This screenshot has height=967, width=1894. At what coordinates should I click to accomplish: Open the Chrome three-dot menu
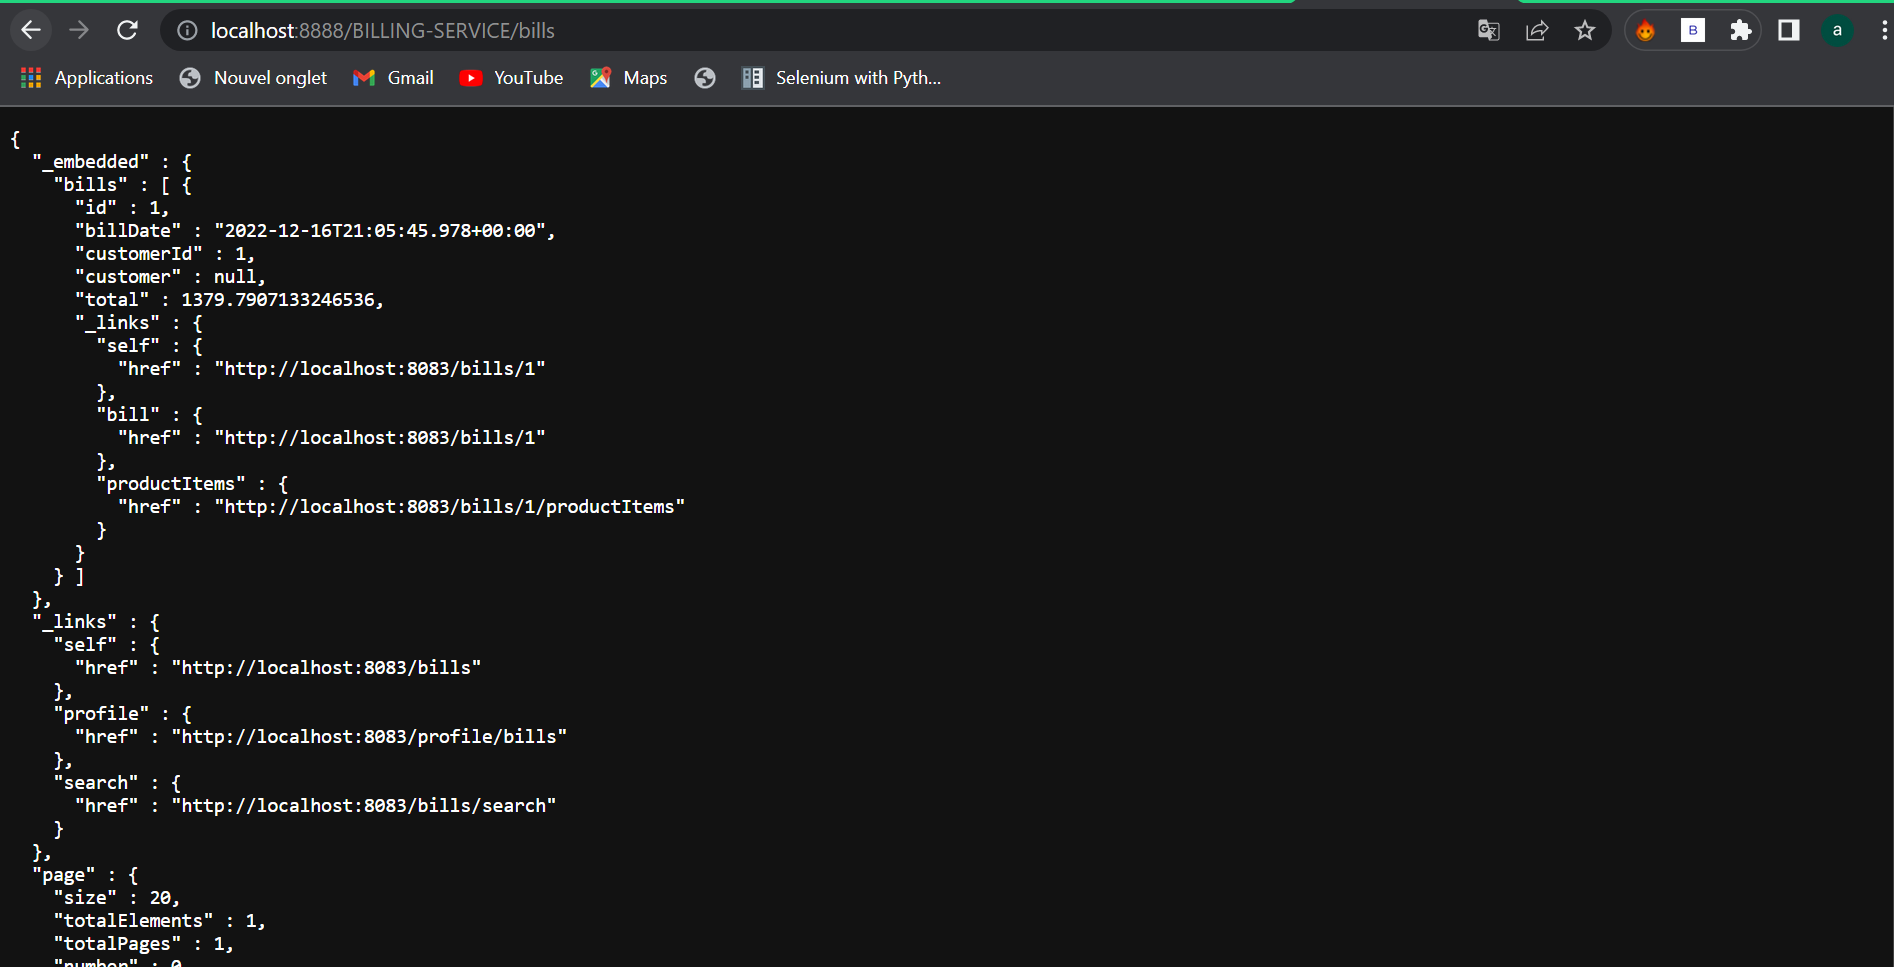click(x=1884, y=30)
